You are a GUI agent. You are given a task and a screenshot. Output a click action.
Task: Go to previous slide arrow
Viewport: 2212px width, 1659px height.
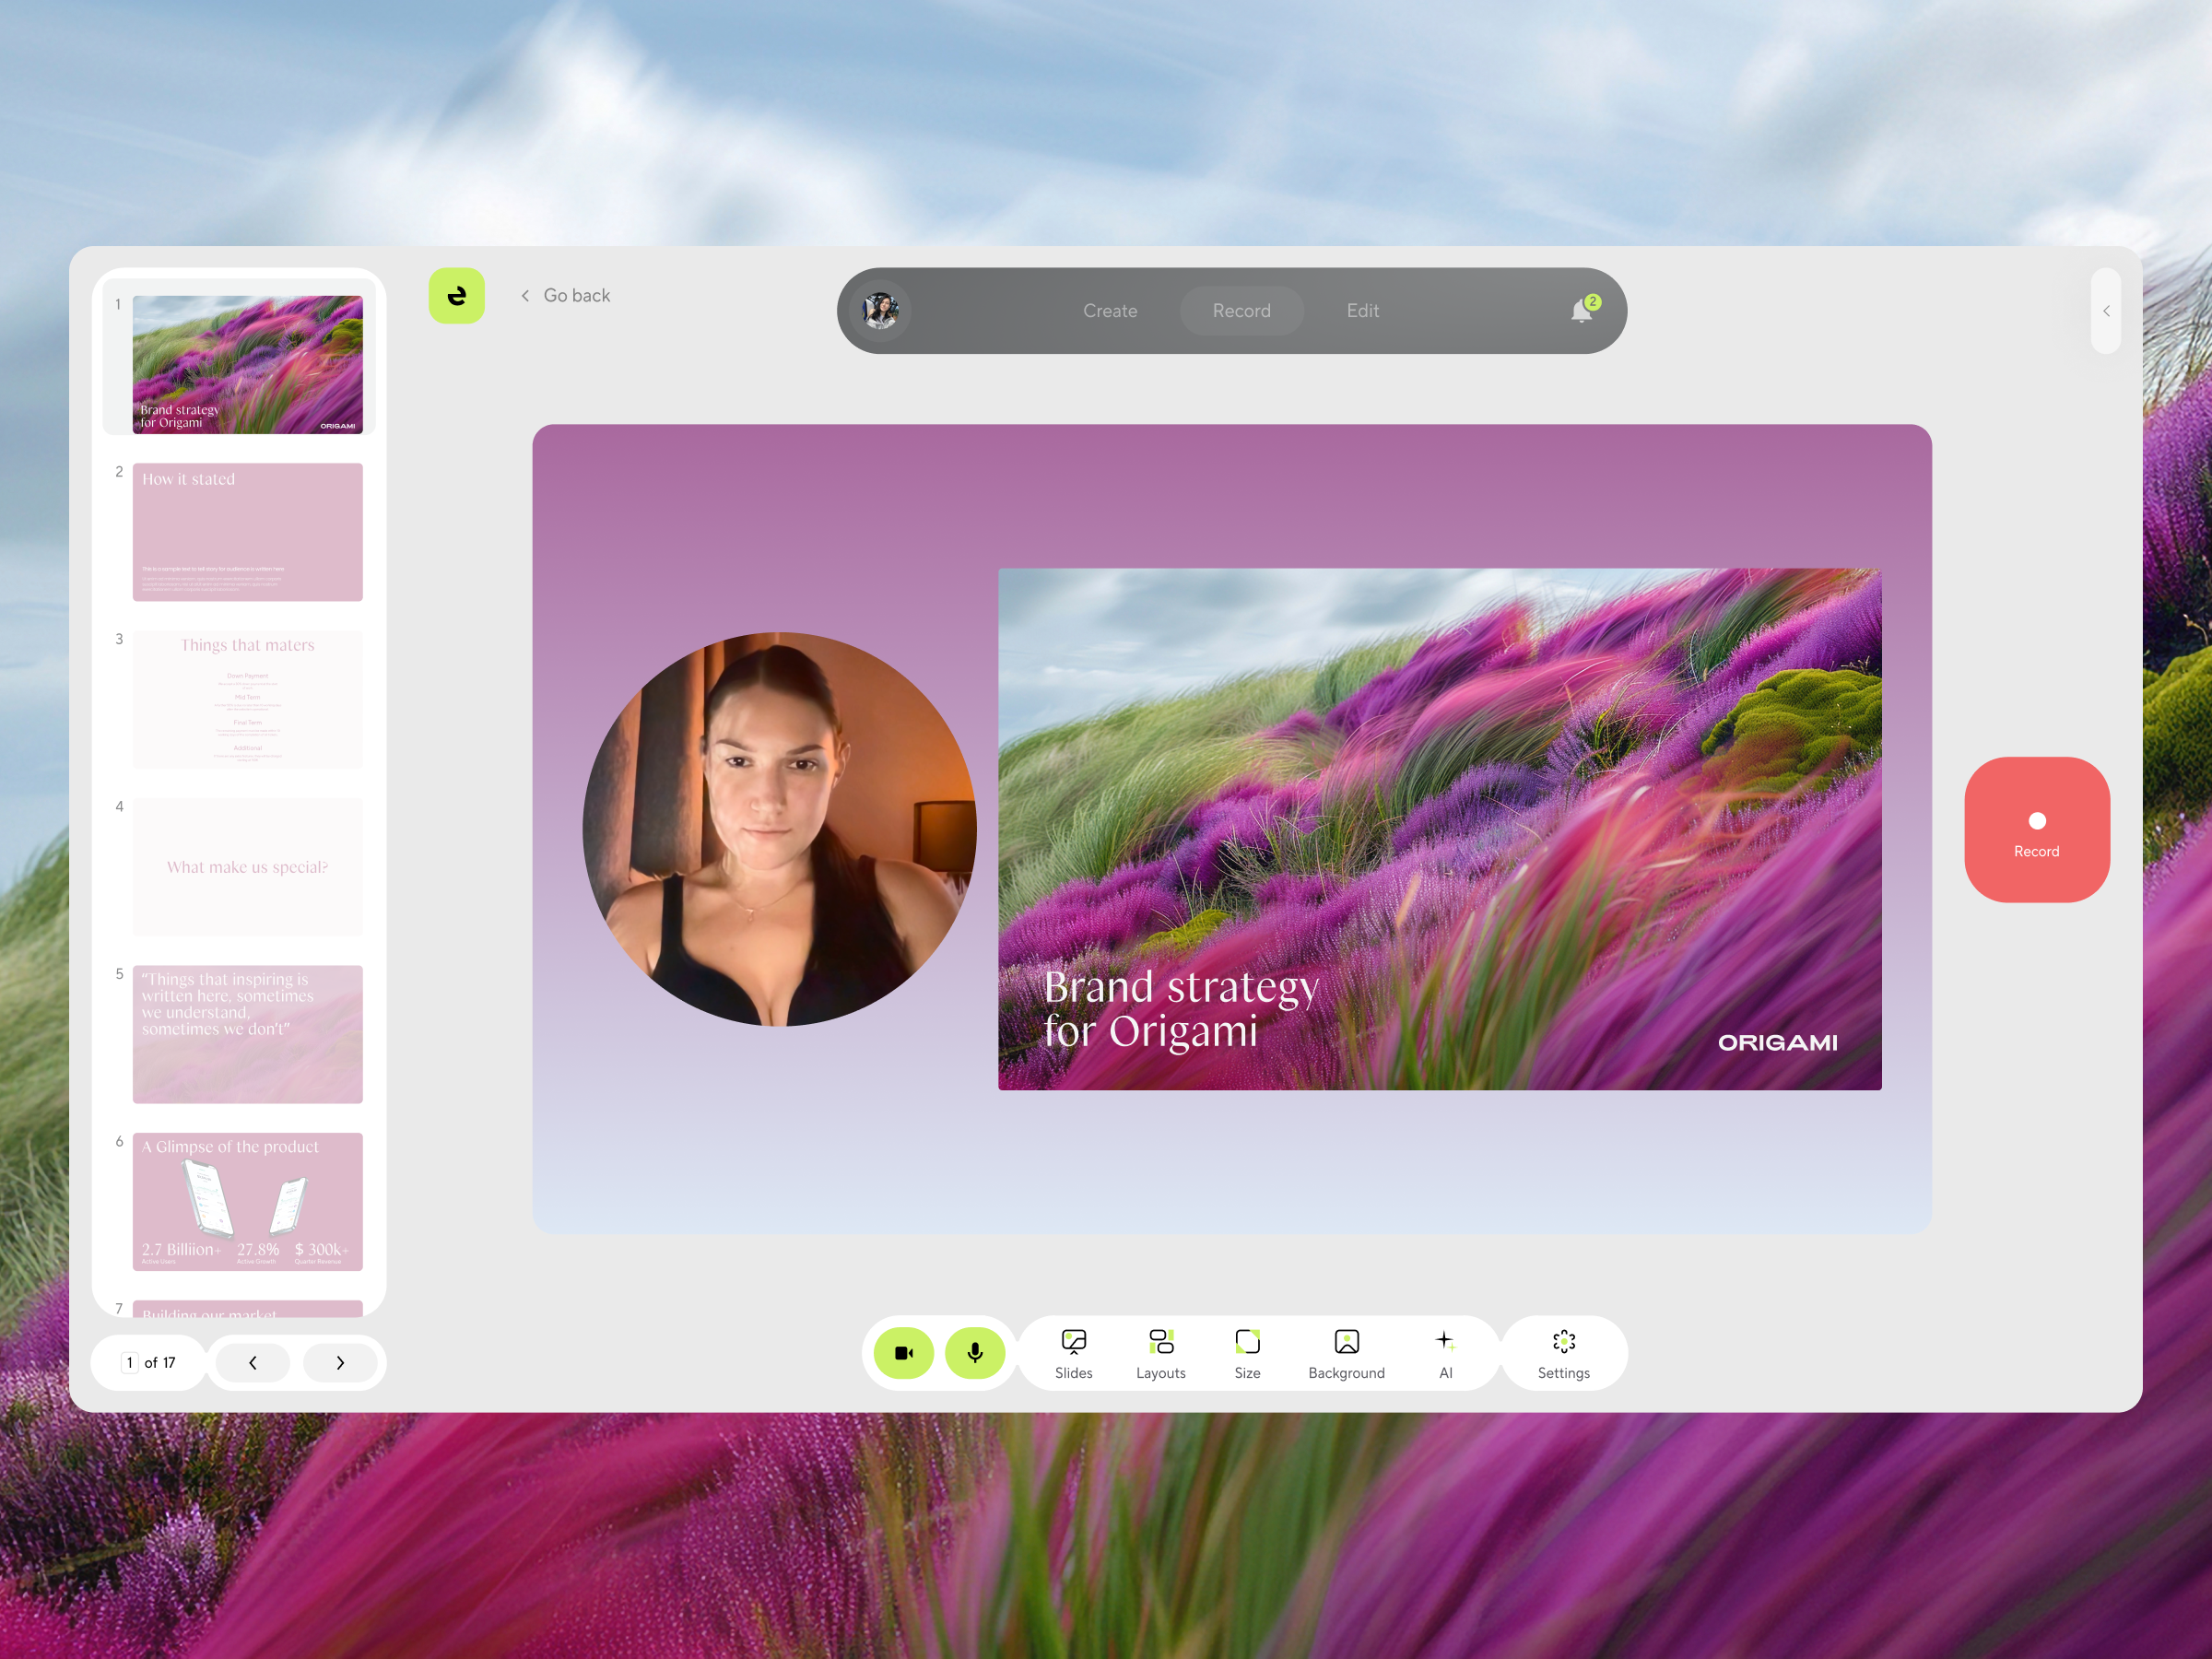tap(253, 1362)
